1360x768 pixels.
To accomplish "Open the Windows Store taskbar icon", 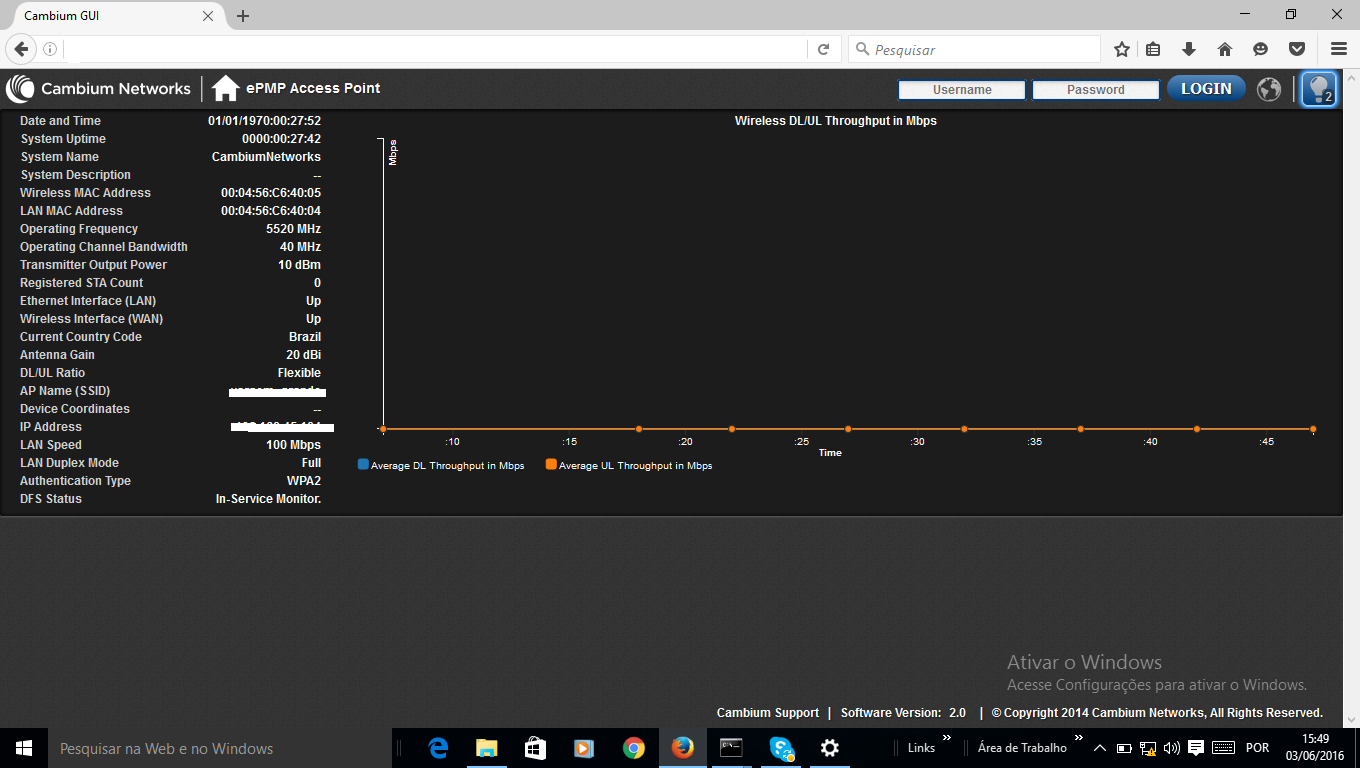I will pos(536,748).
